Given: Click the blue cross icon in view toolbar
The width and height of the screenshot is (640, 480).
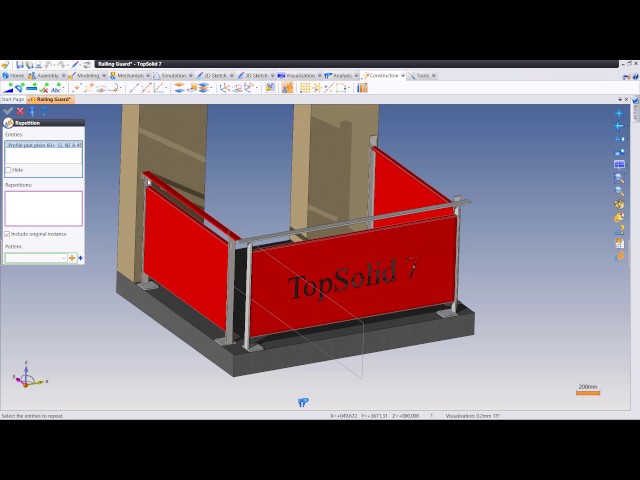Looking at the screenshot, I should [619, 113].
